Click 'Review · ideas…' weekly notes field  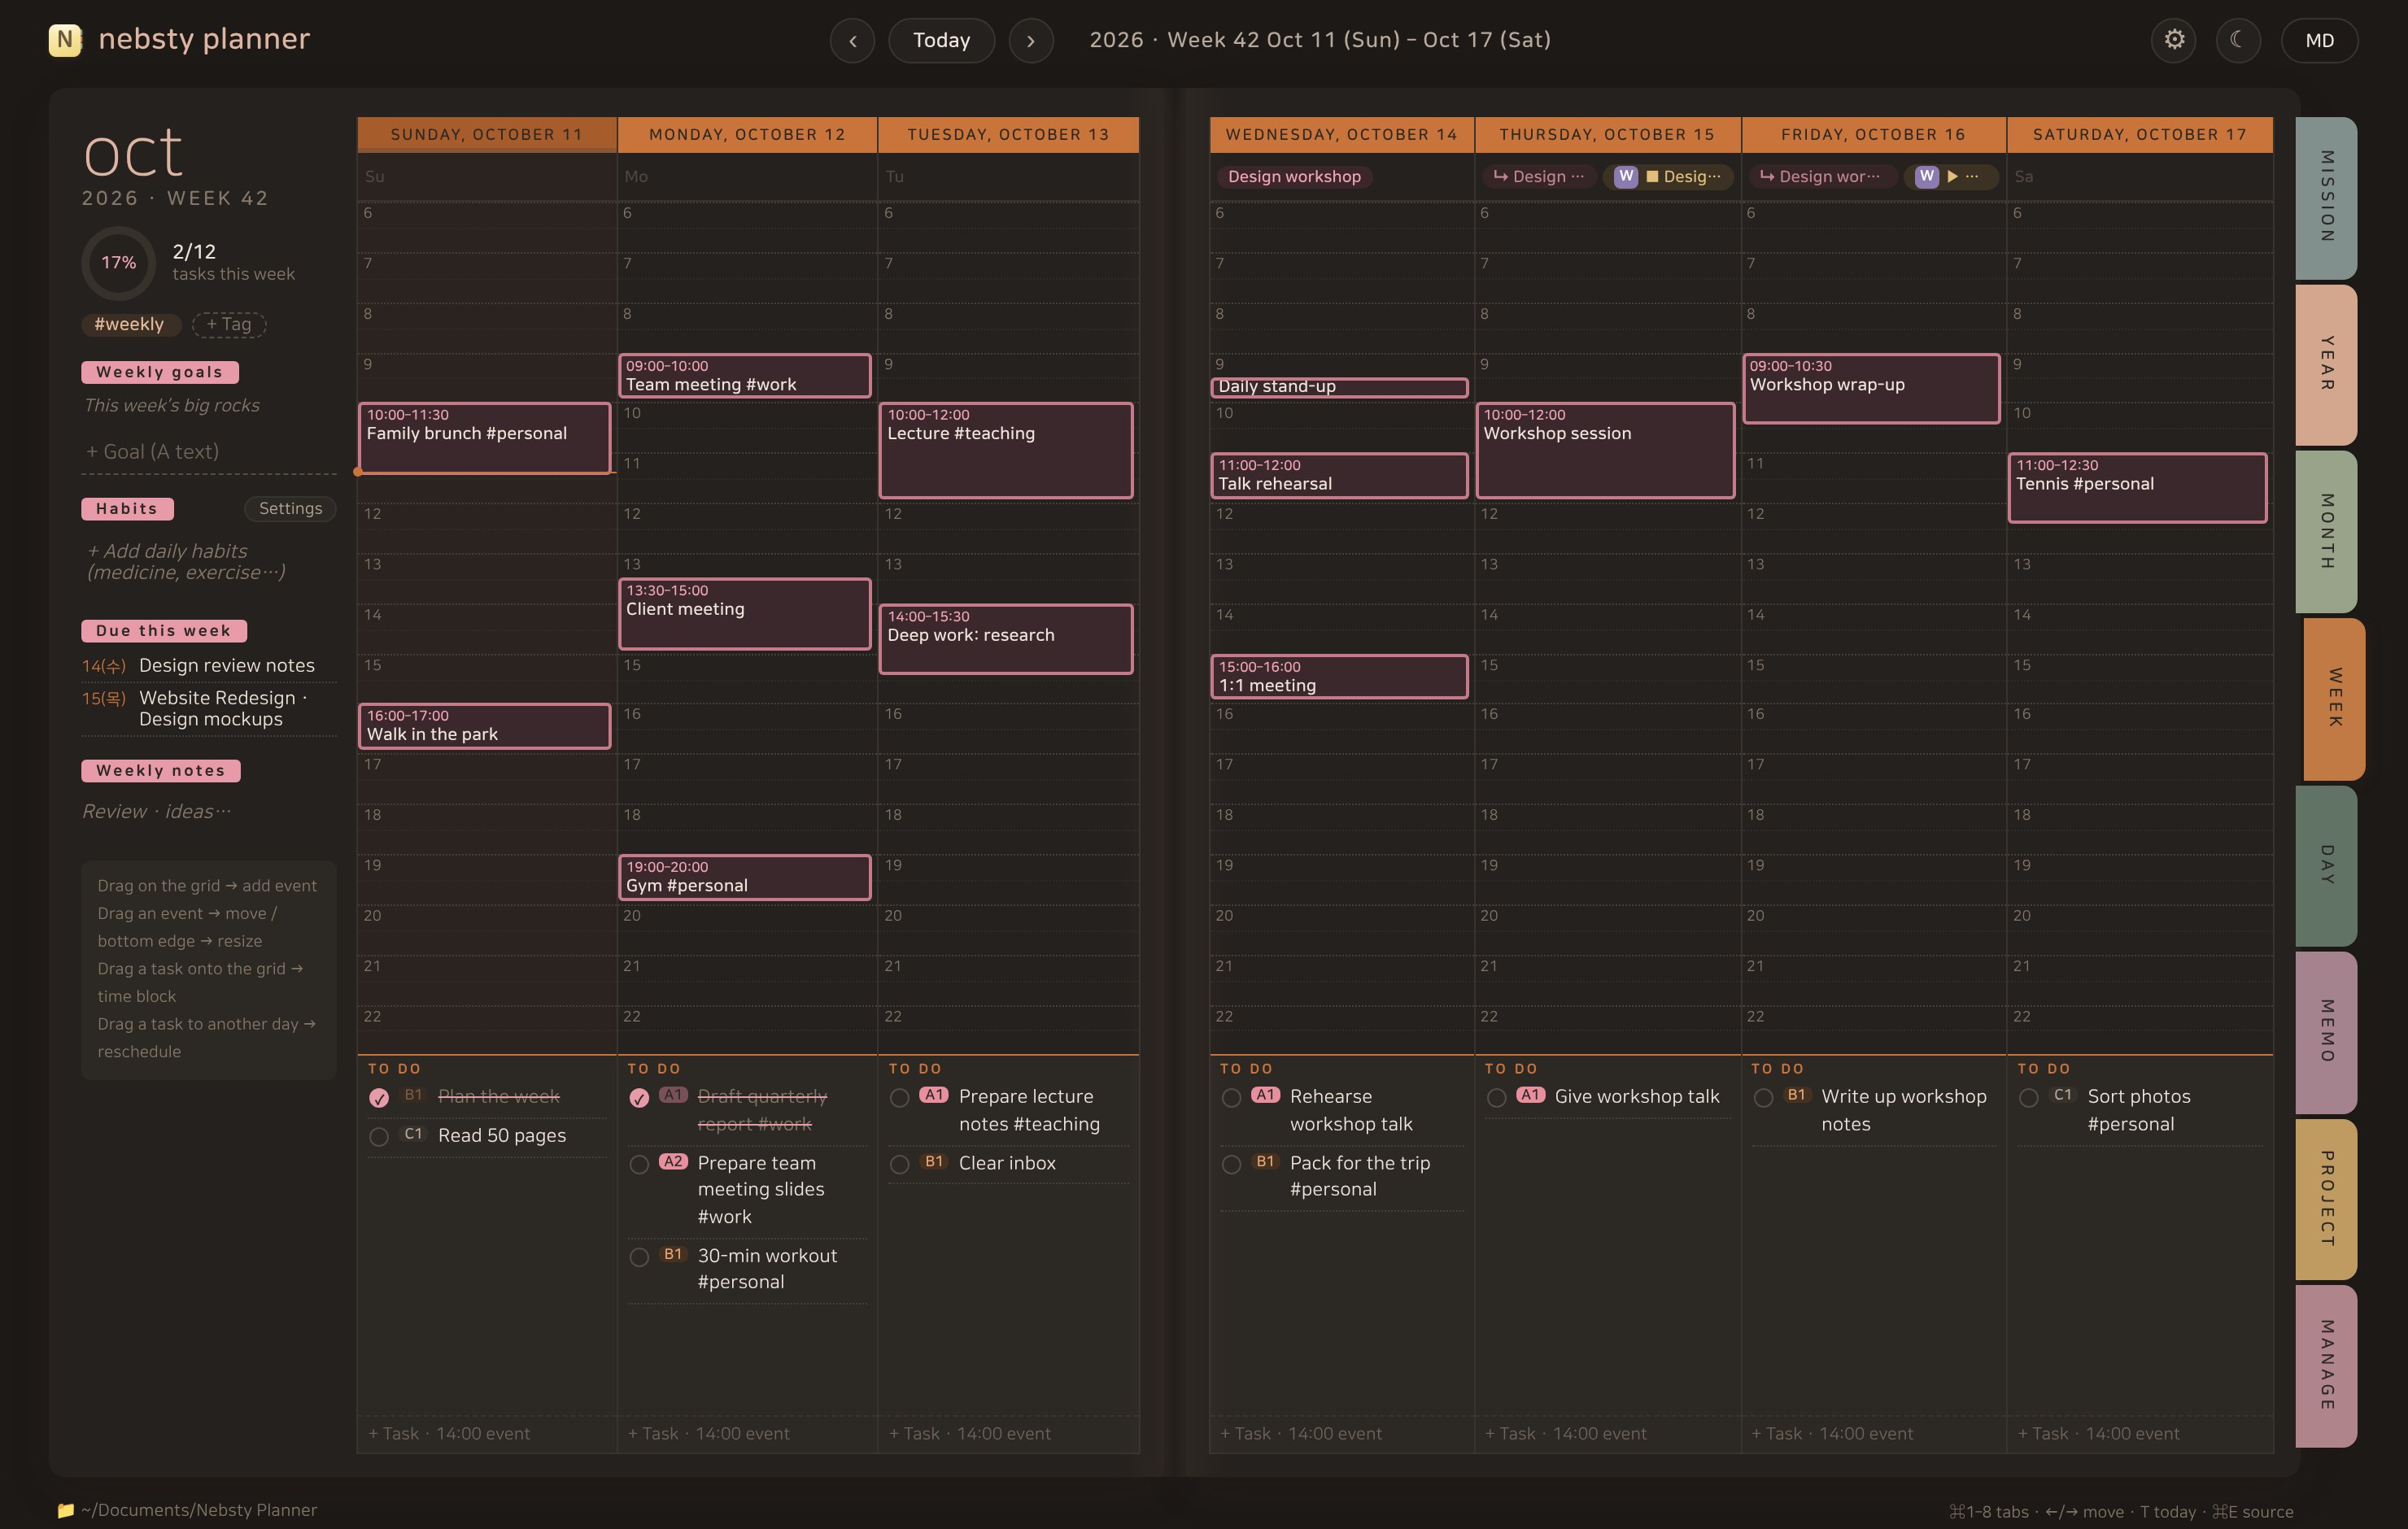tap(209, 811)
